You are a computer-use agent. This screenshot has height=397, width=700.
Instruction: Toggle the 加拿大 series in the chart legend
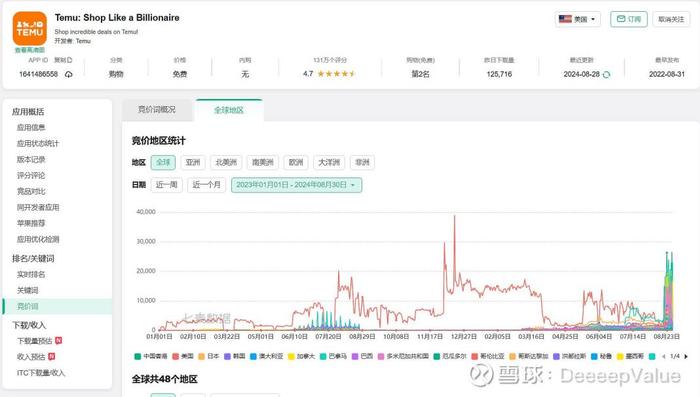tap(302, 356)
